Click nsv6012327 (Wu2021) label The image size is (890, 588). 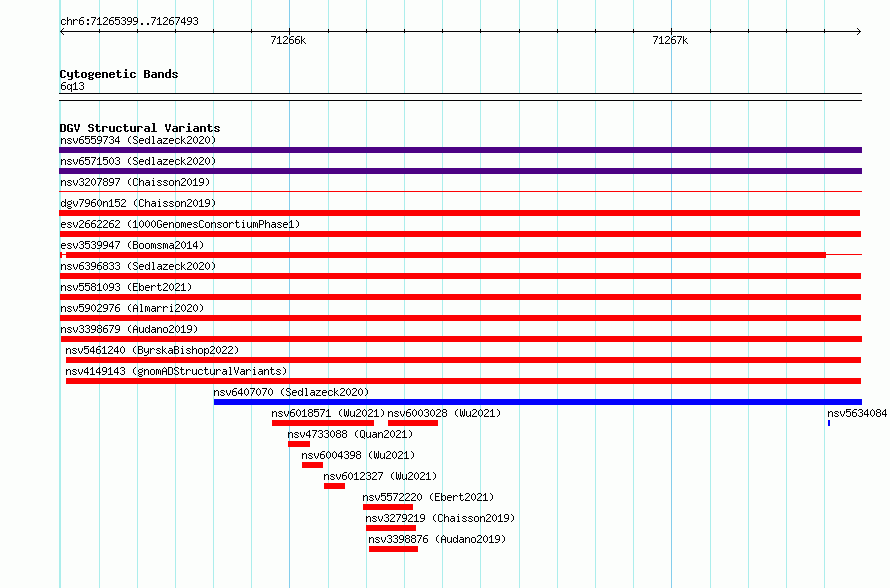tap(380, 476)
